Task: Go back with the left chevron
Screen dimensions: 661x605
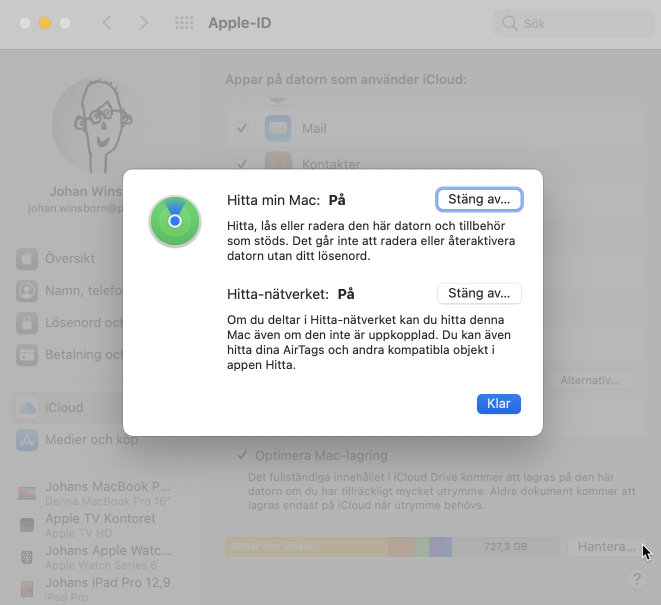Action: [x=107, y=23]
